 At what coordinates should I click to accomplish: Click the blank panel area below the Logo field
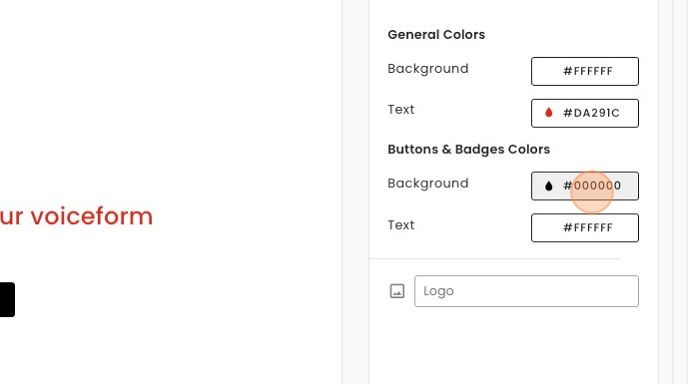pos(513,347)
